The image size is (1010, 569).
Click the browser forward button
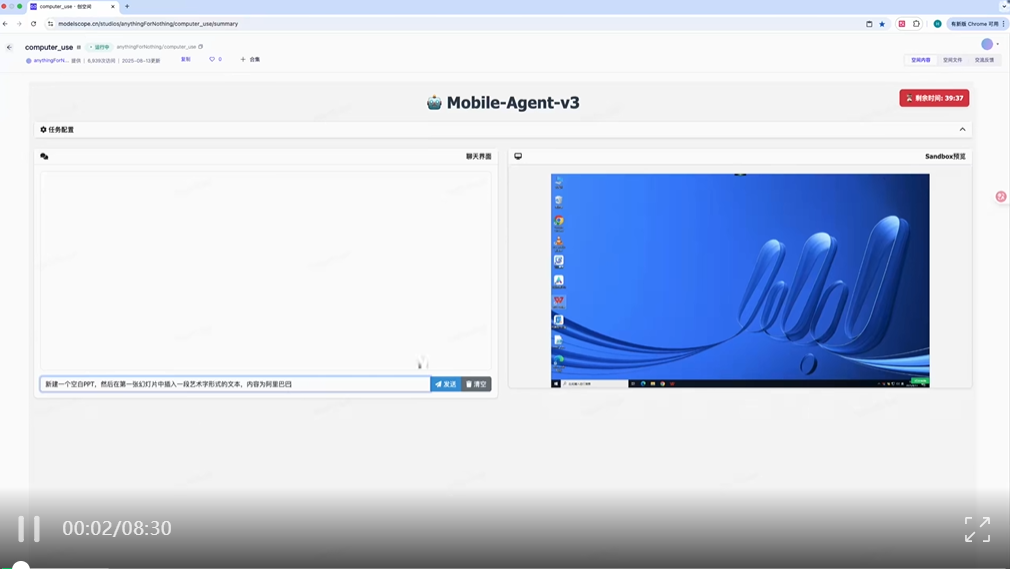coord(19,24)
